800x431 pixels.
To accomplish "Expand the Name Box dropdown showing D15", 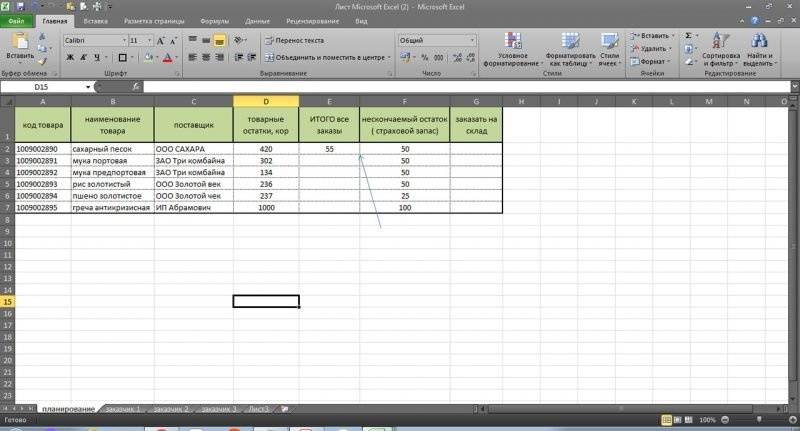I will point(88,88).
